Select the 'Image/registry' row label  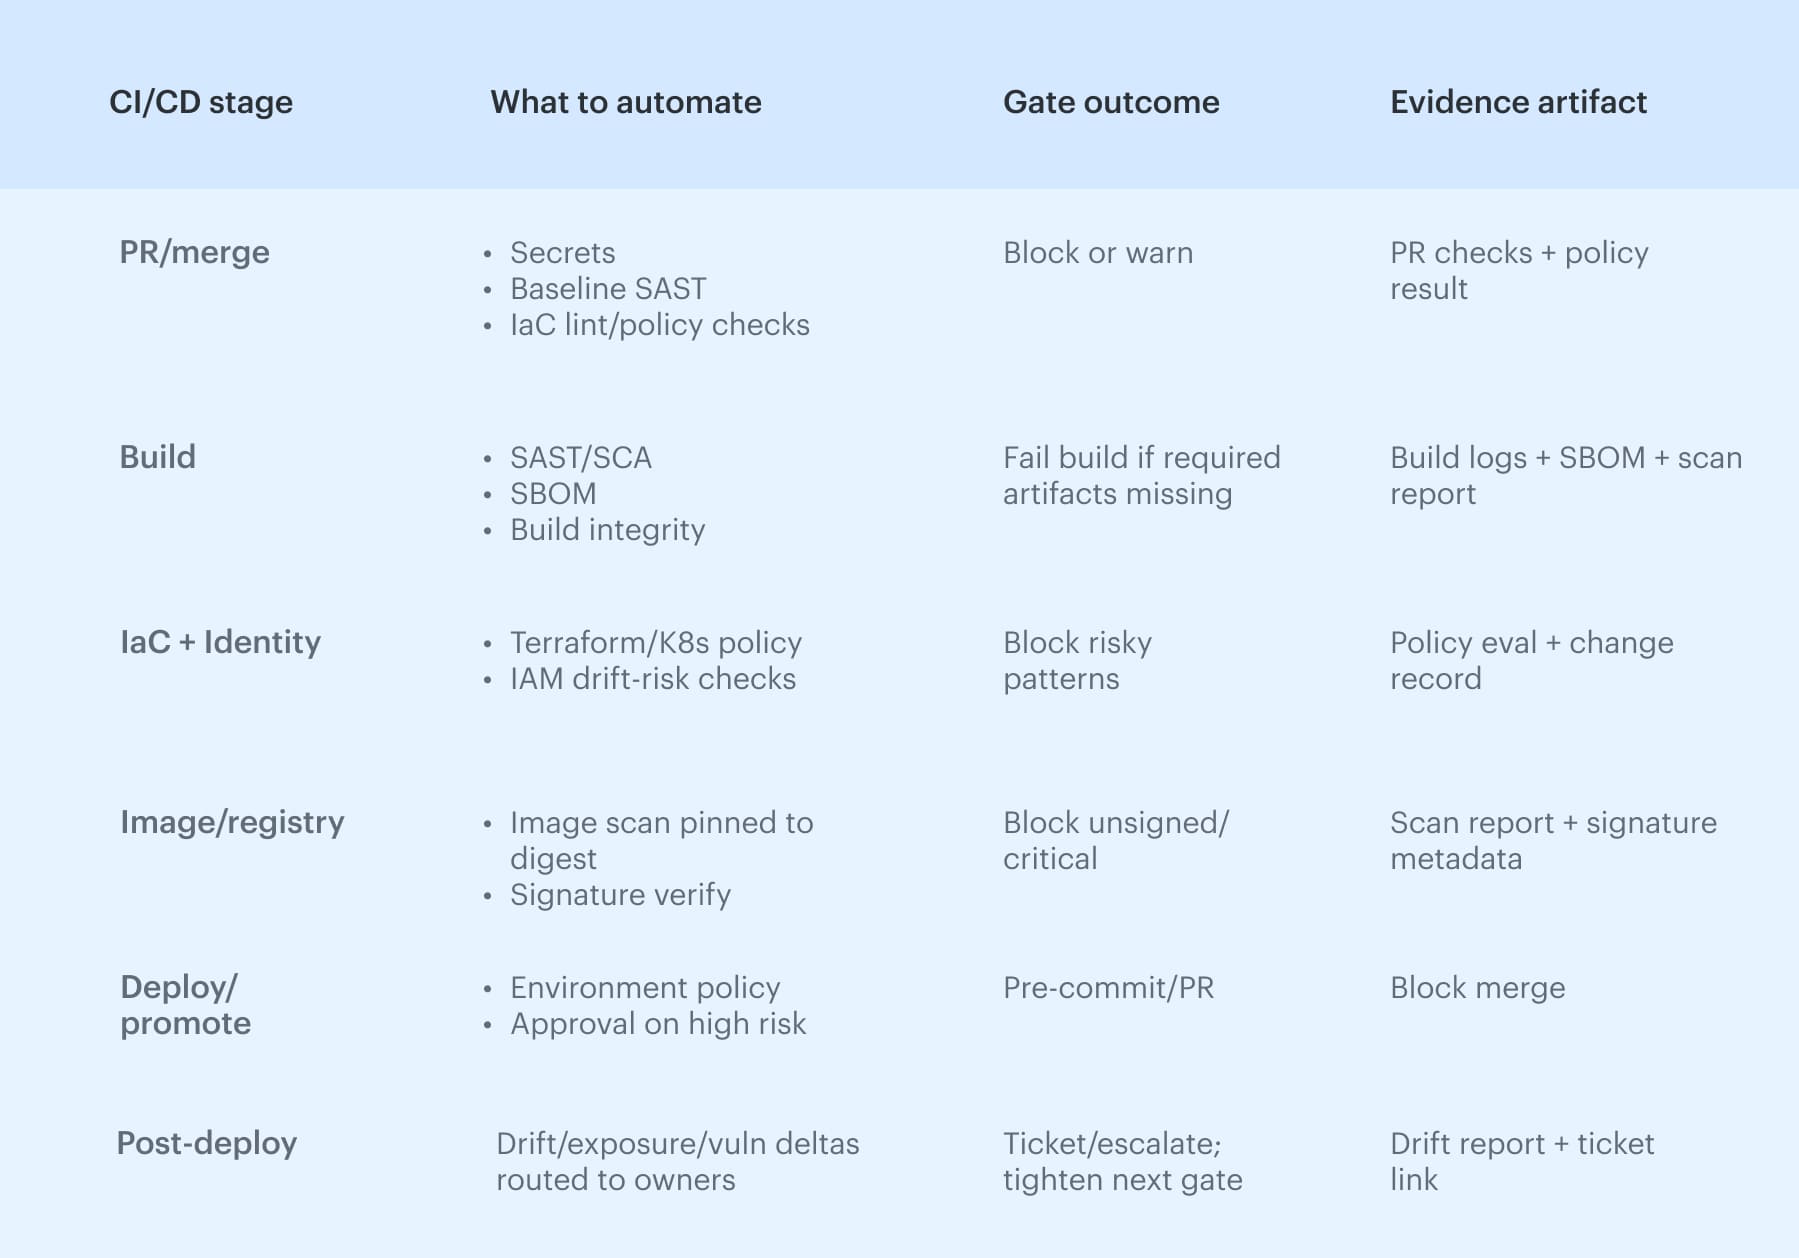point(232,822)
